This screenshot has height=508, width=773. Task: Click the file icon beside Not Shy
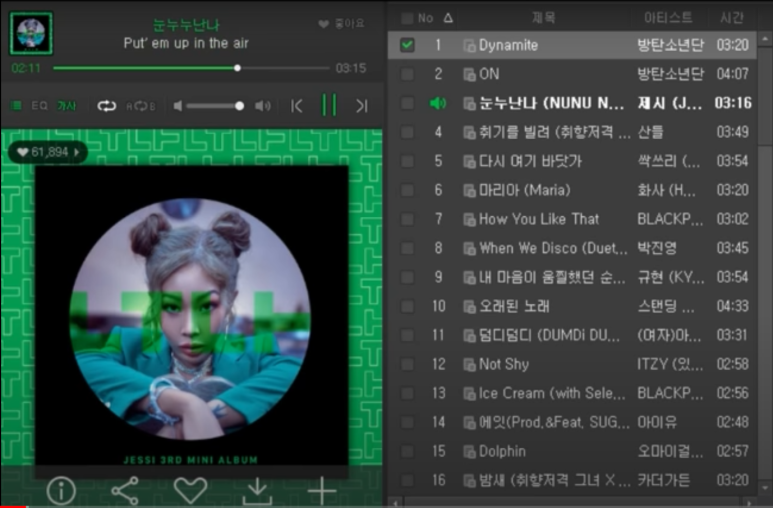point(469,365)
